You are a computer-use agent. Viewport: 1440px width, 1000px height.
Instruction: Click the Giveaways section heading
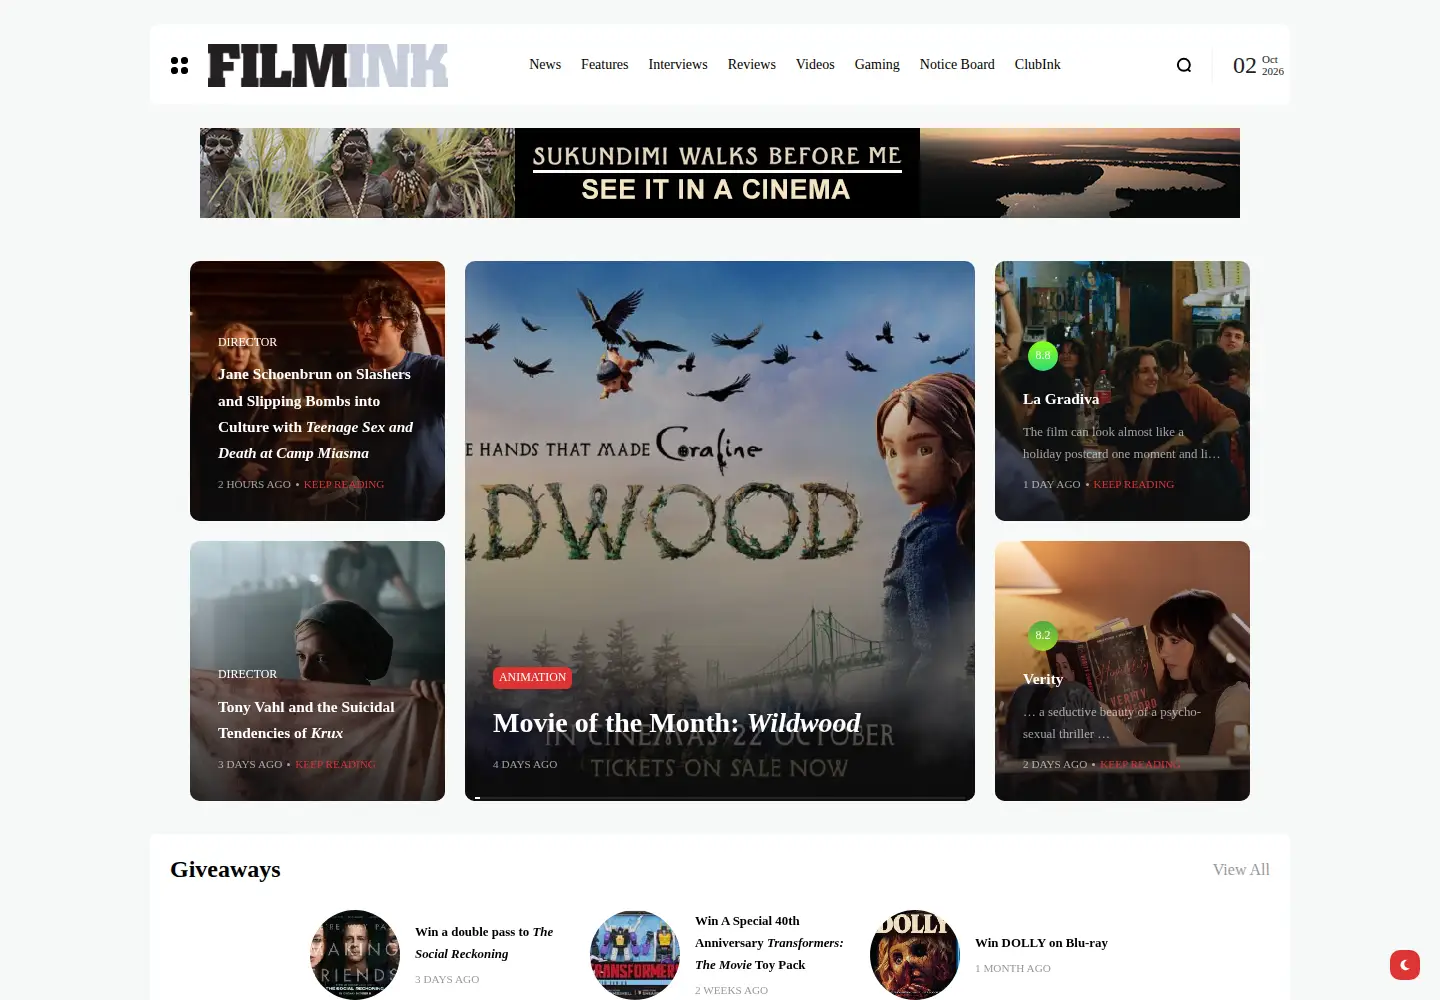tap(225, 870)
